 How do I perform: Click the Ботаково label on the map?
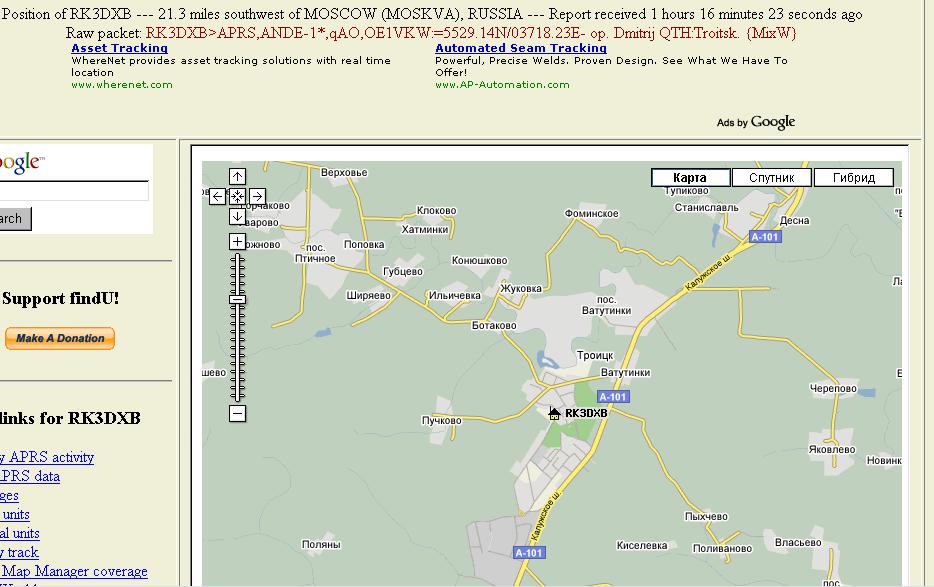(x=494, y=325)
